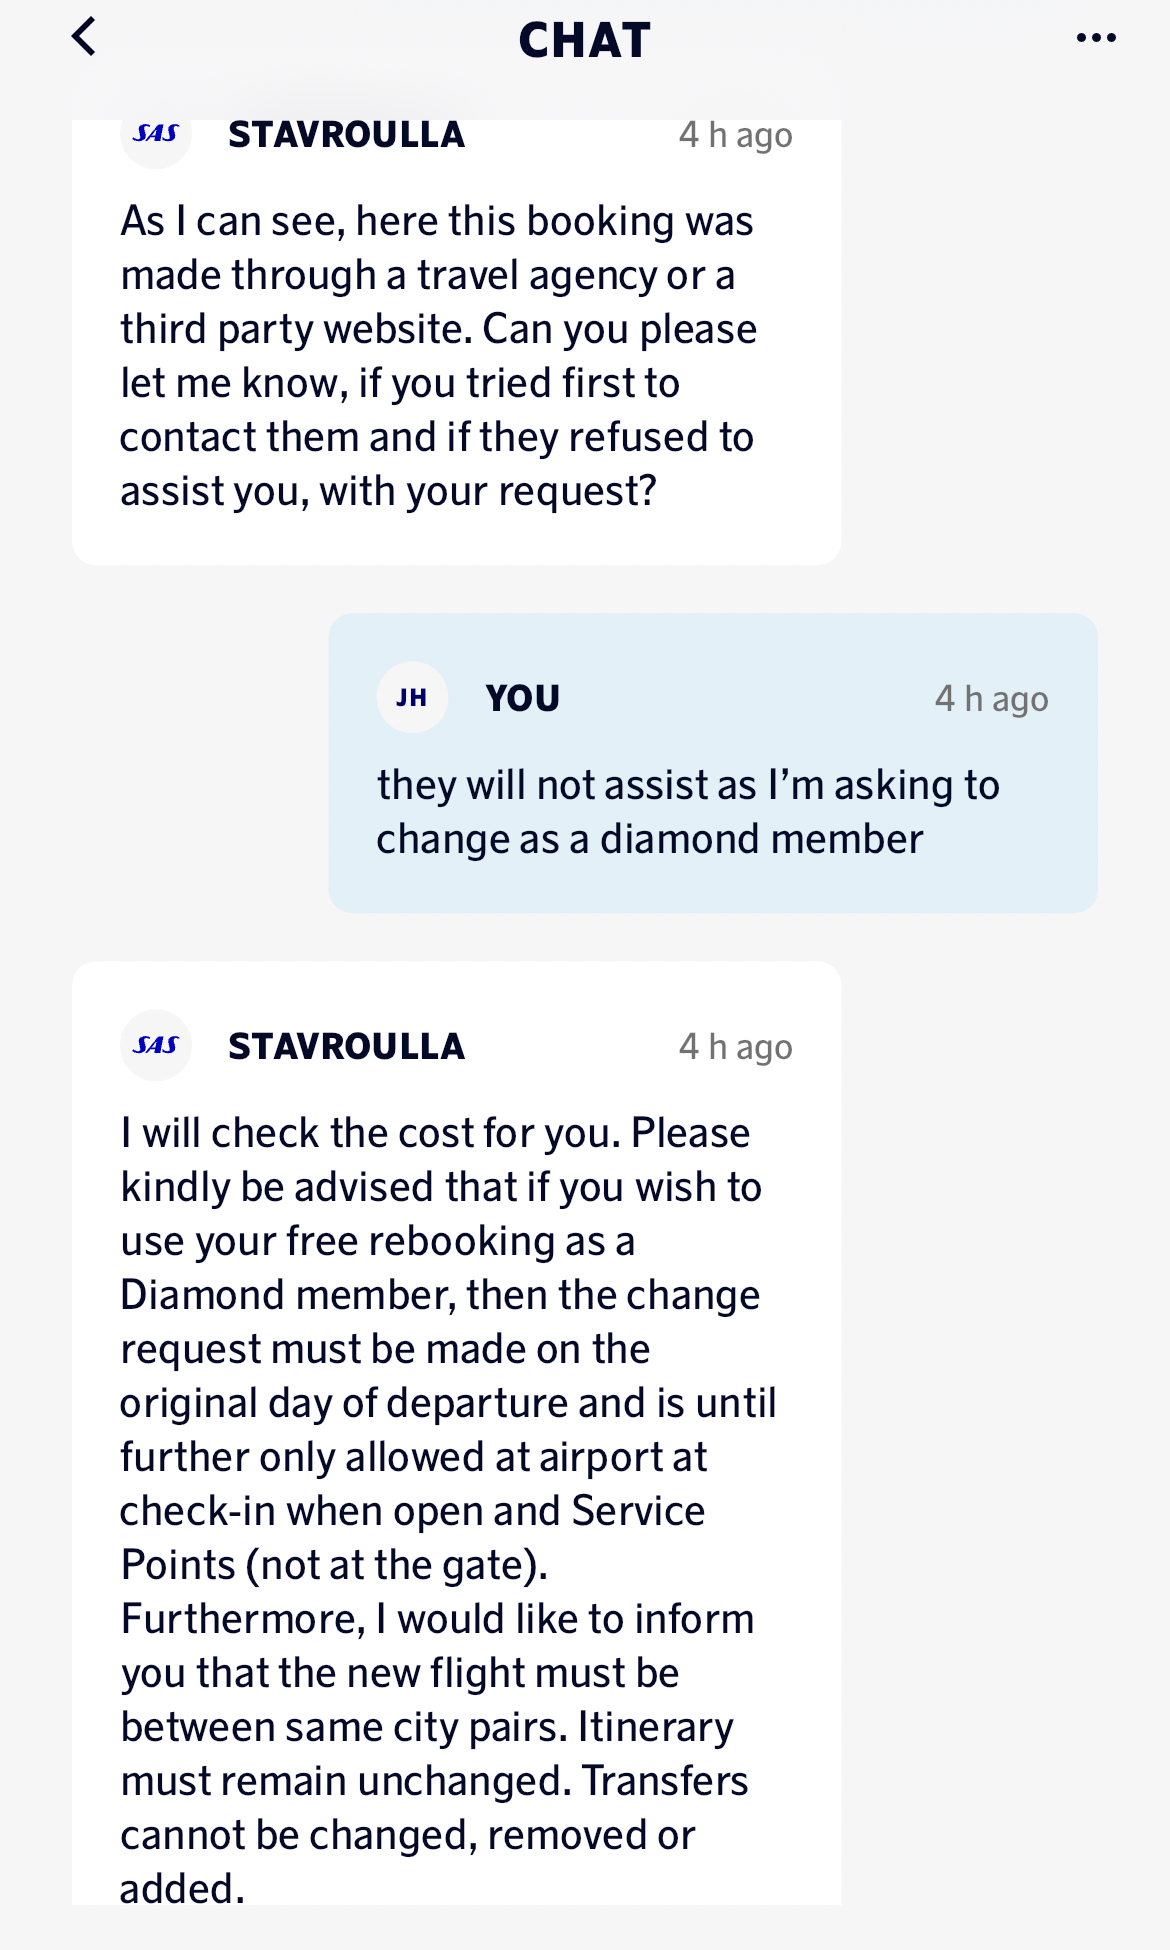Tap the 4 h ago timestamp on your message
Screen dimensions: 1170x1950
point(991,699)
